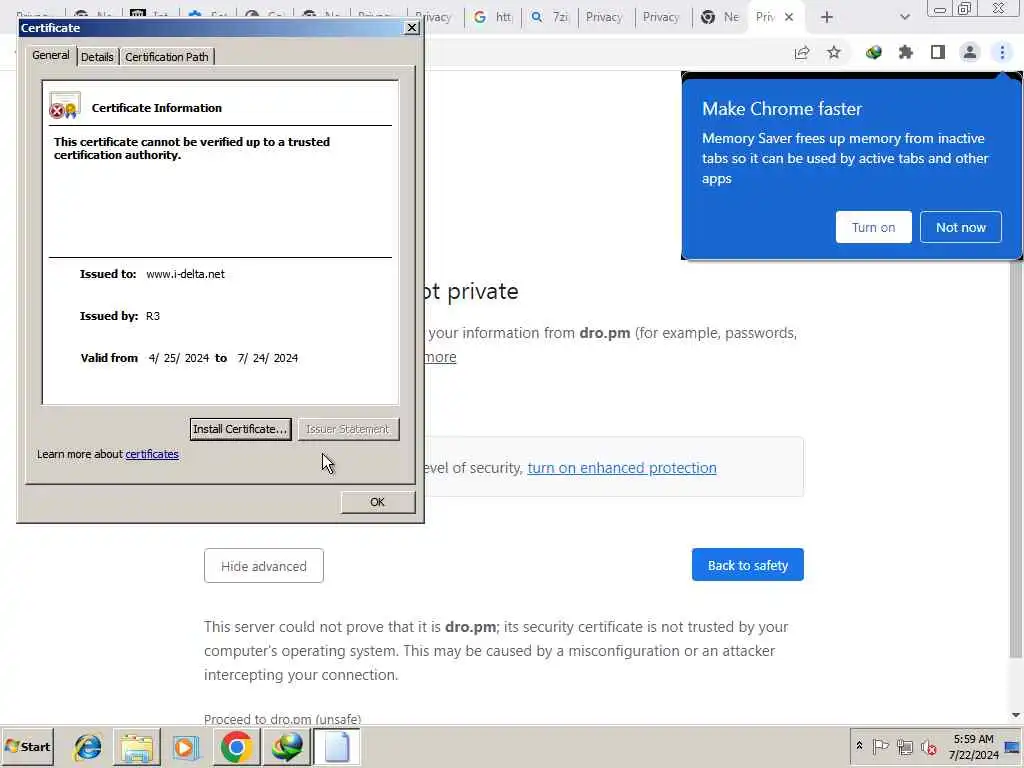Image resolution: width=1024 pixels, height=768 pixels.
Task: Open the Certification Path tab
Action: point(167,57)
